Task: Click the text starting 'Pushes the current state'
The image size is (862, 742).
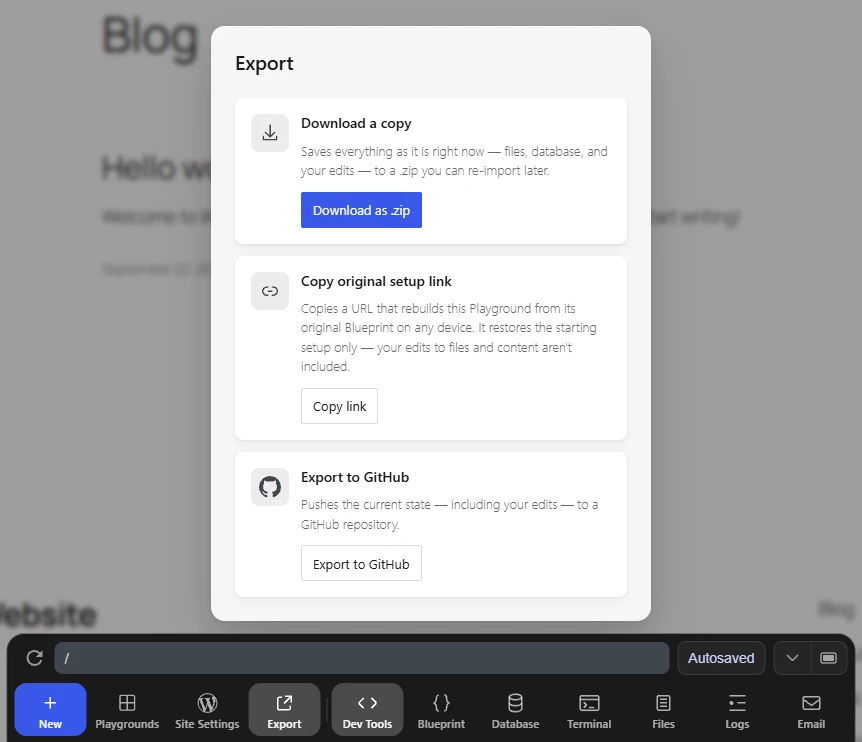Action: pos(450,514)
